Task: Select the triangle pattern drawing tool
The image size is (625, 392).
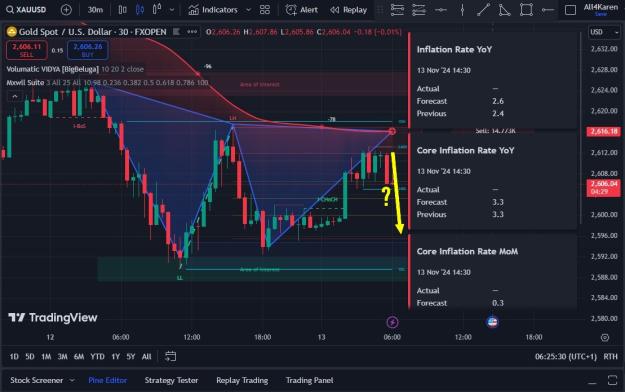Action: [505, 10]
